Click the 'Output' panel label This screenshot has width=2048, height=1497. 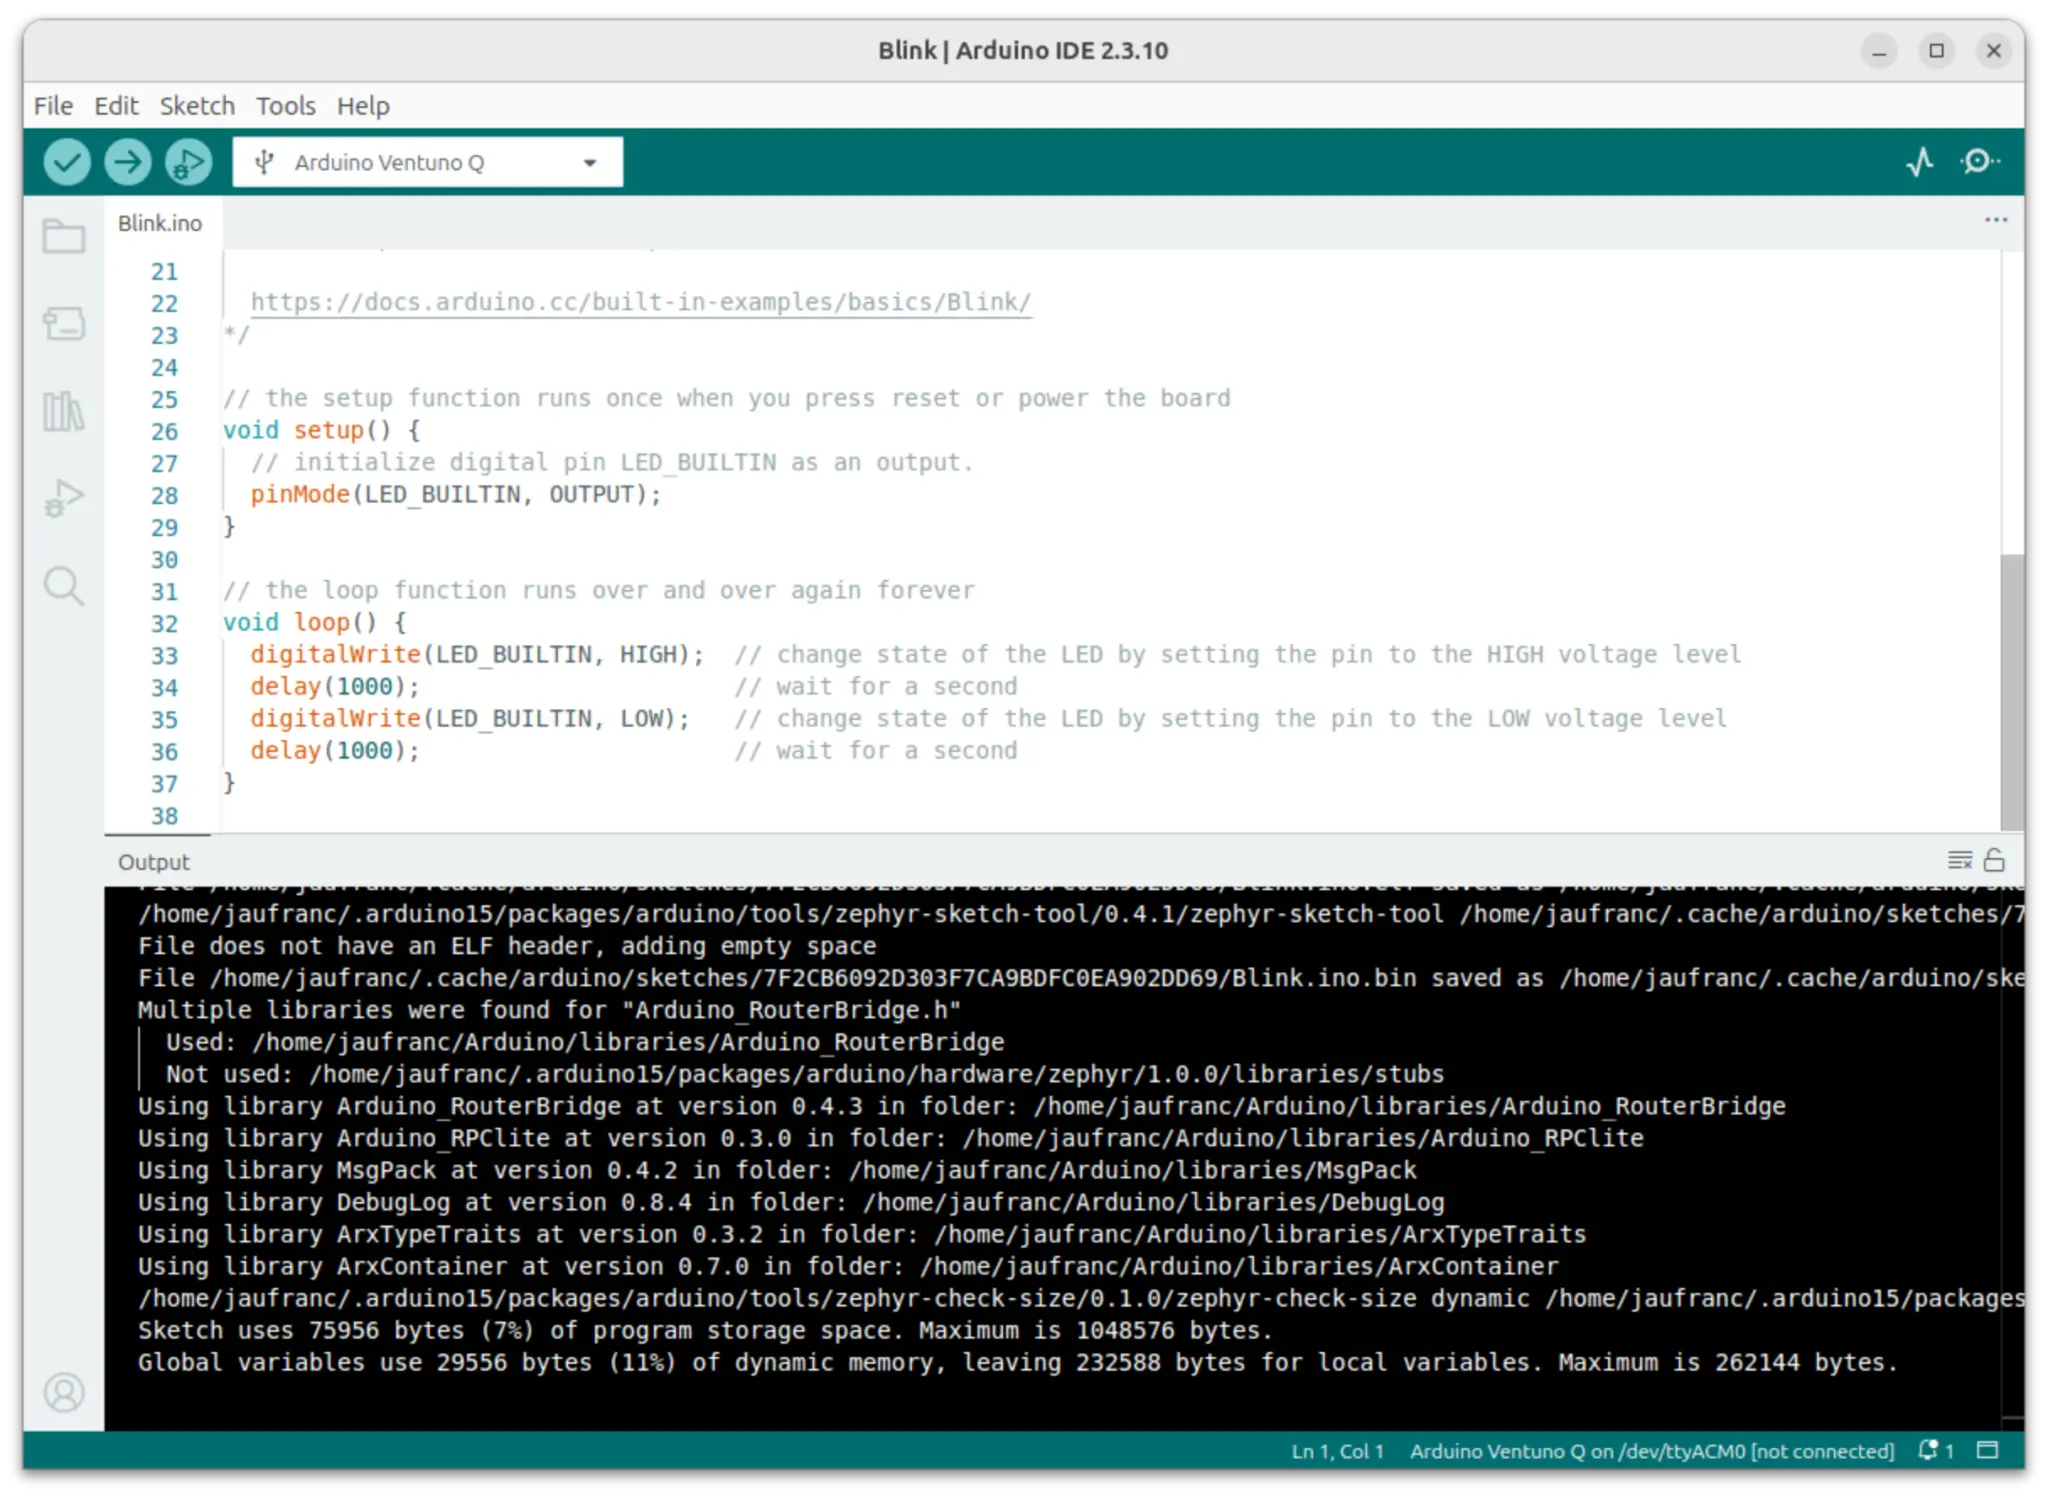click(x=153, y=861)
